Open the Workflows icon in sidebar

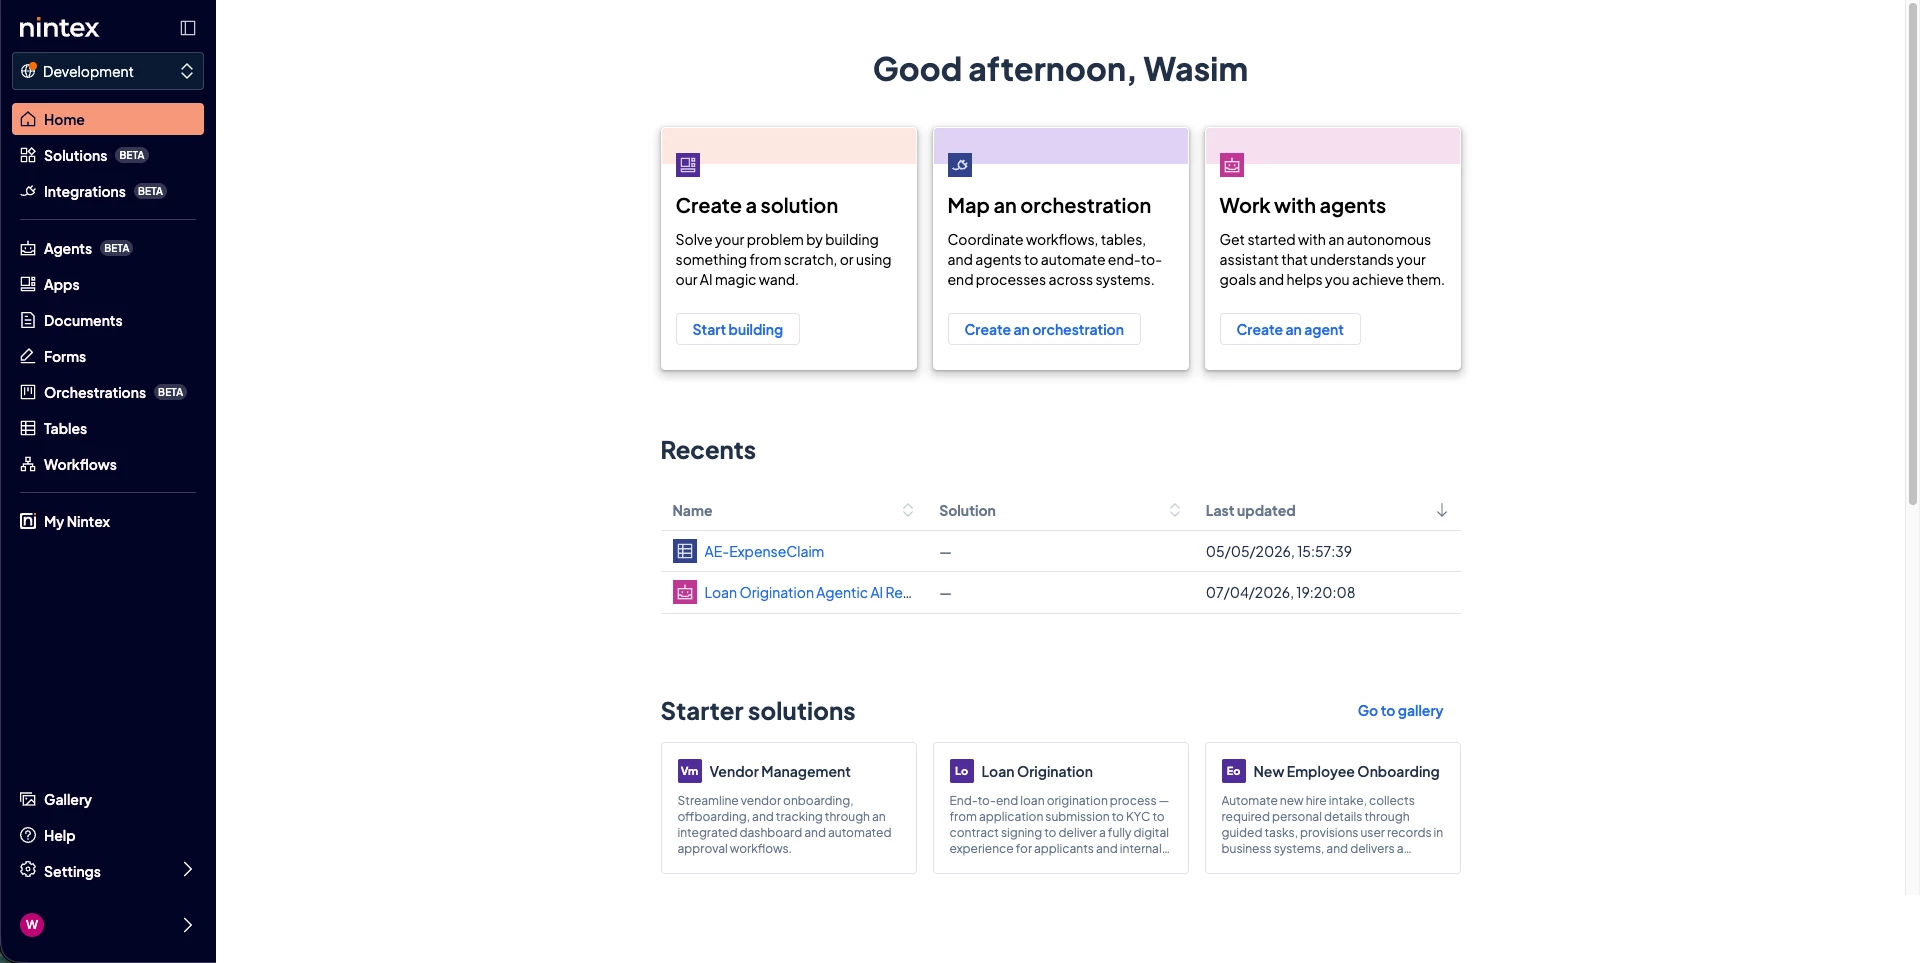28,464
